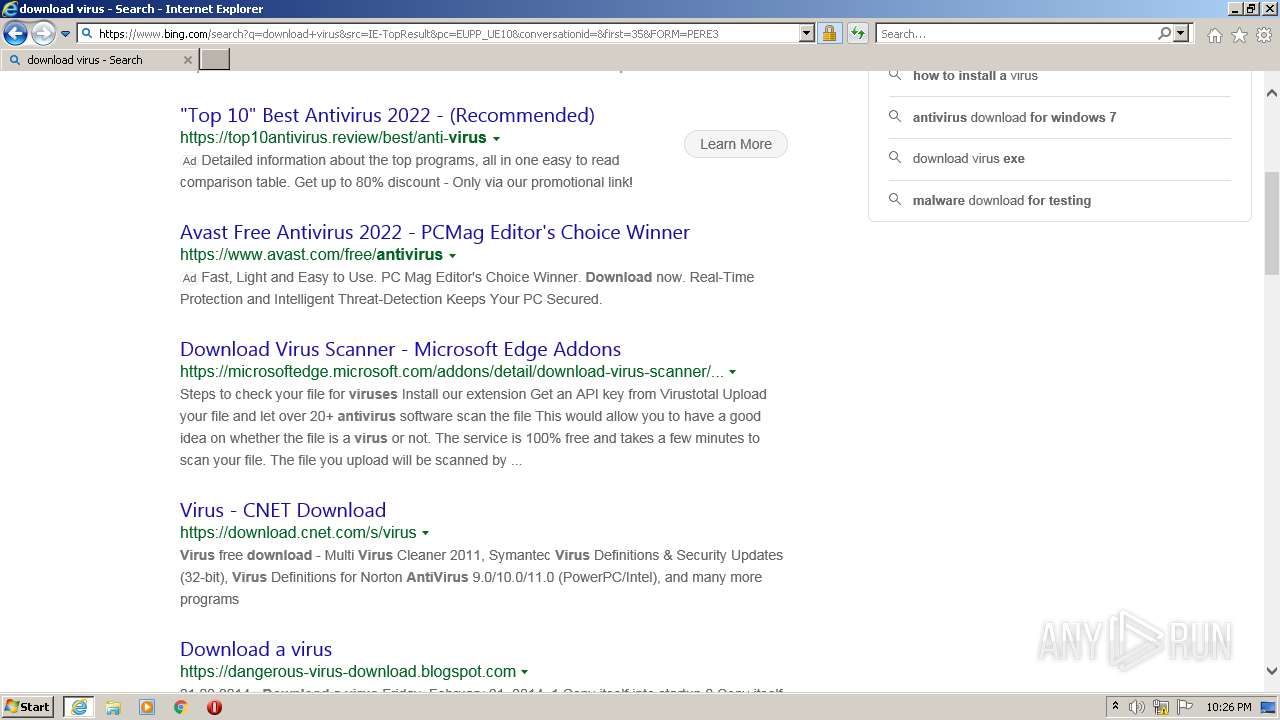This screenshot has height=720, width=1280.
Task: Open the search provider dropdown arrow
Action: coord(1181,33)
